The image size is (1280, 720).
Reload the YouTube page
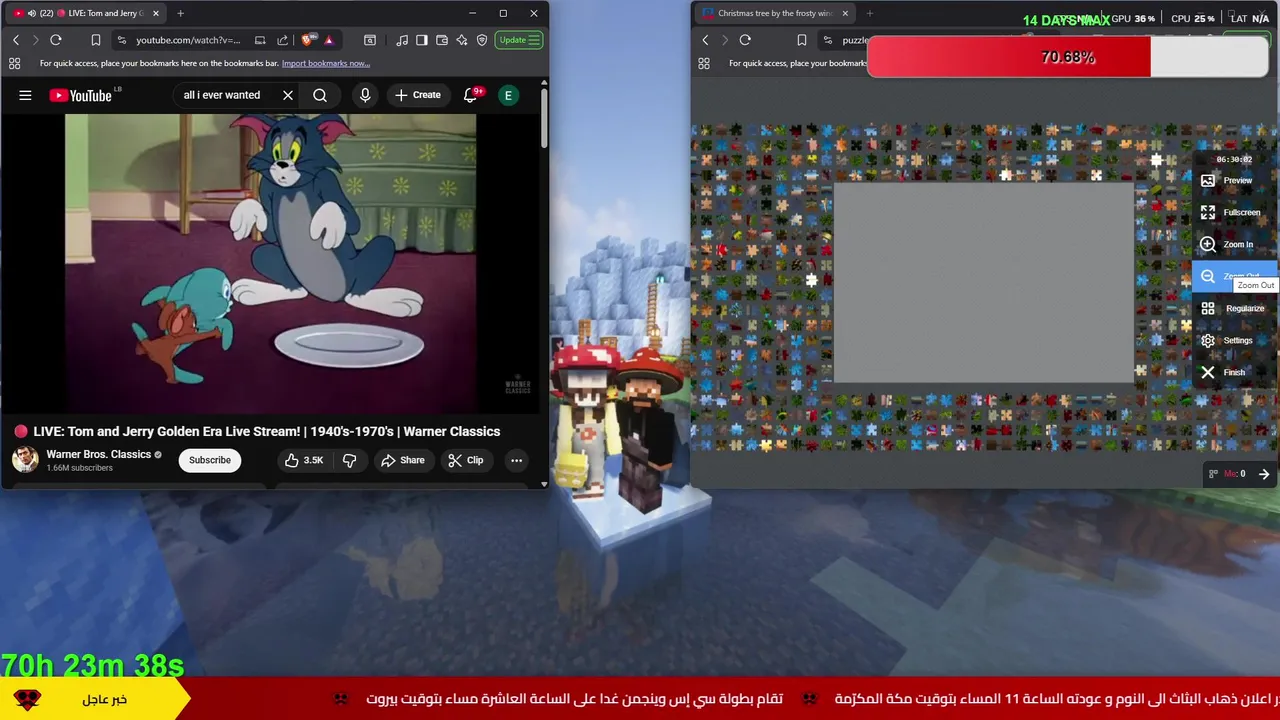click(56, 40)
